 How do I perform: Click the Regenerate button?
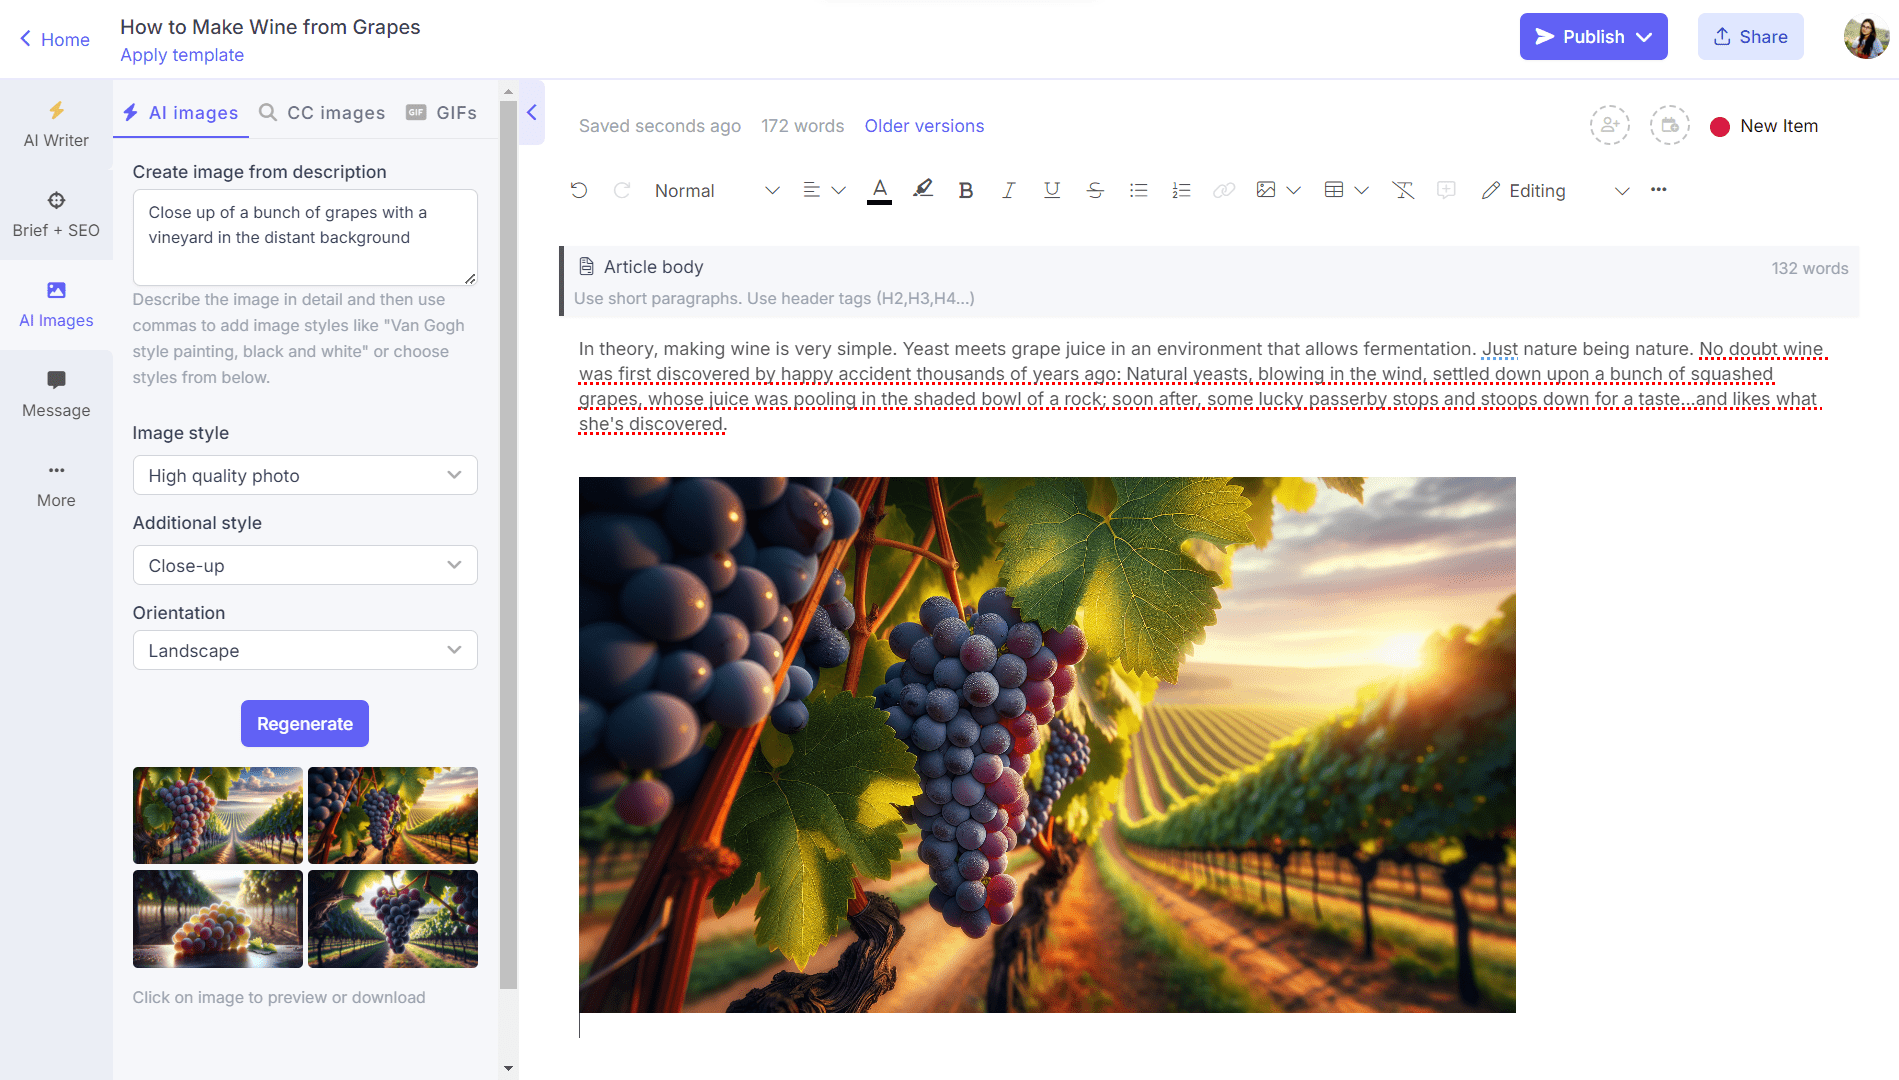(305, 723)
